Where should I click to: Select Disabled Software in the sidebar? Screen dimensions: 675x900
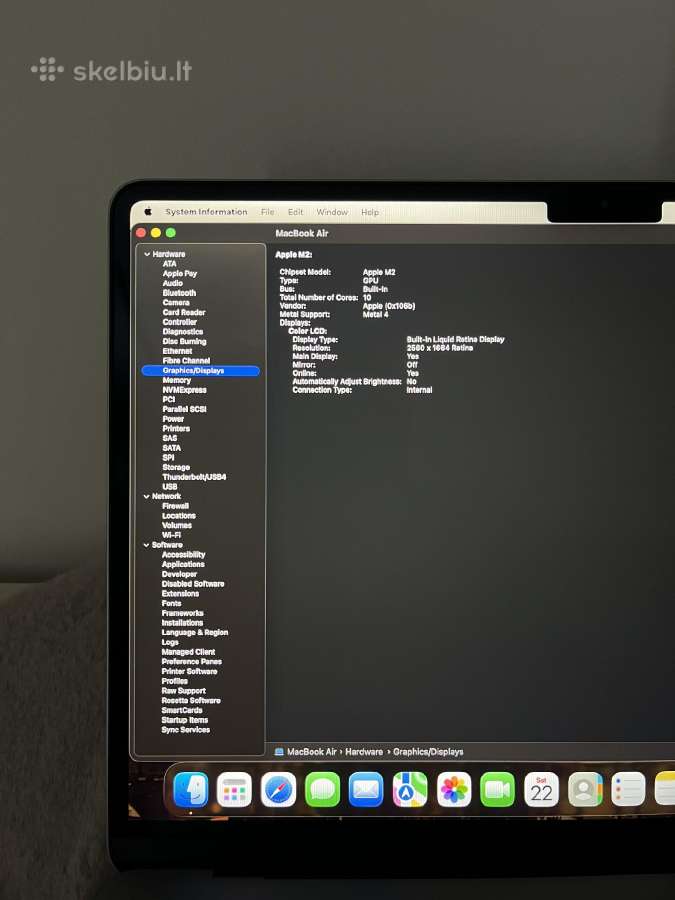[x=193, y=584]
